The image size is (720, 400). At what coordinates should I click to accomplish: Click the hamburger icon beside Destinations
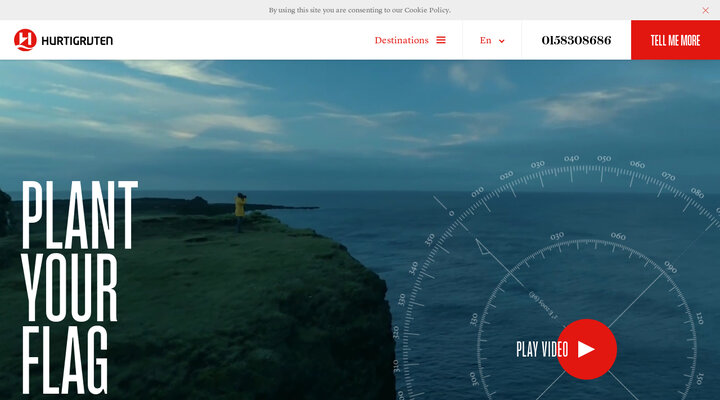pos(441,40)
